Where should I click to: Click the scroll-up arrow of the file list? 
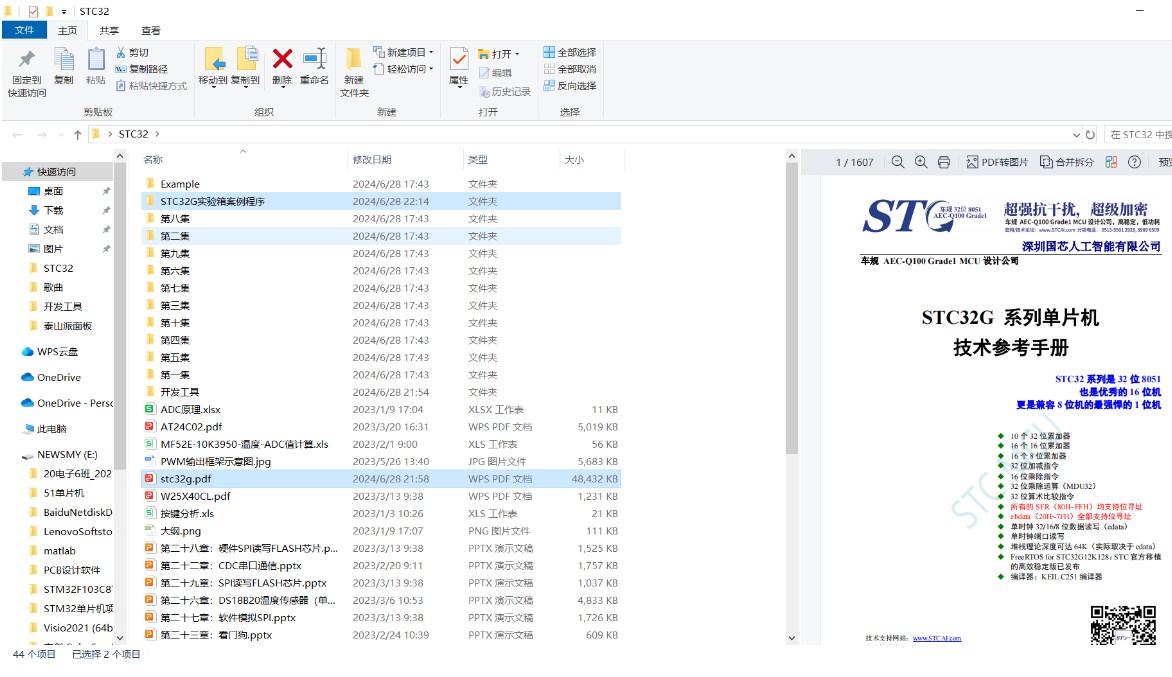coord(792,156)
